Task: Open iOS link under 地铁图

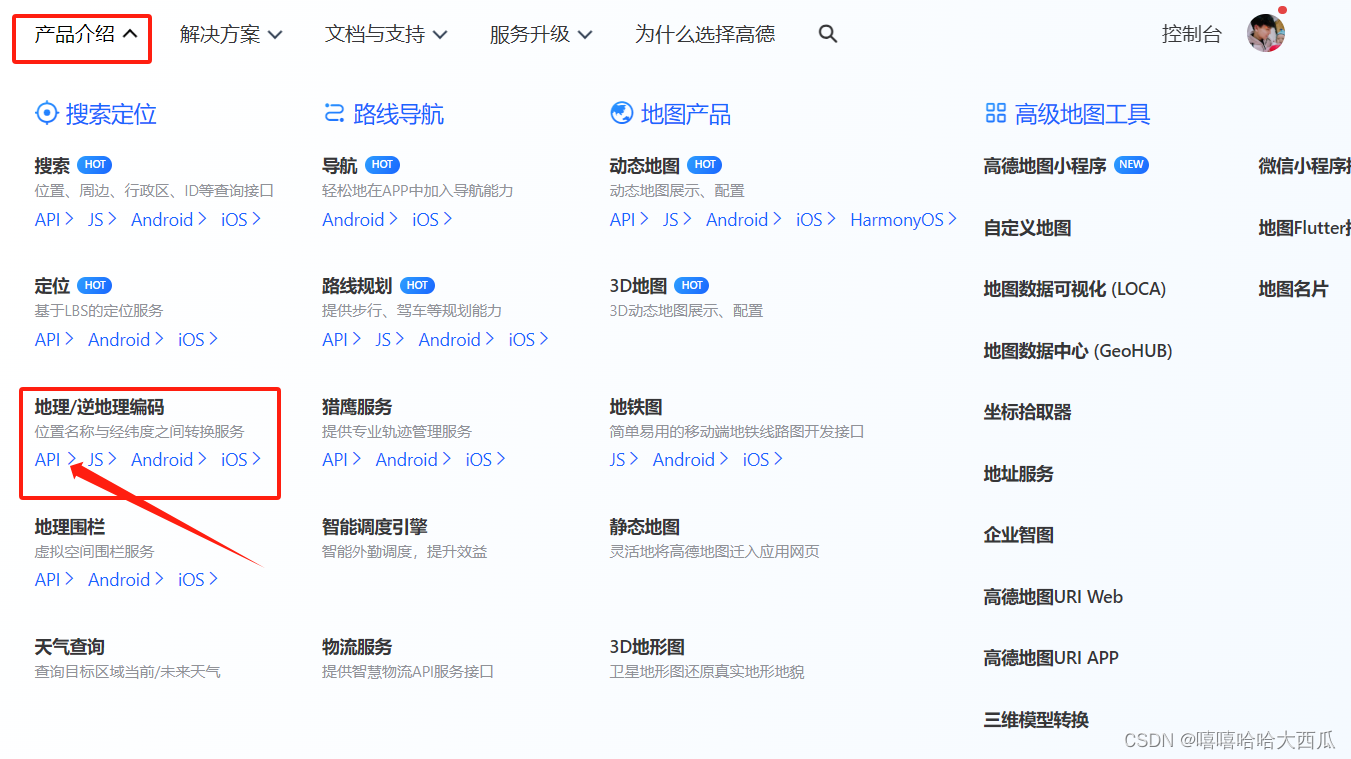Action: click(763, 459)
